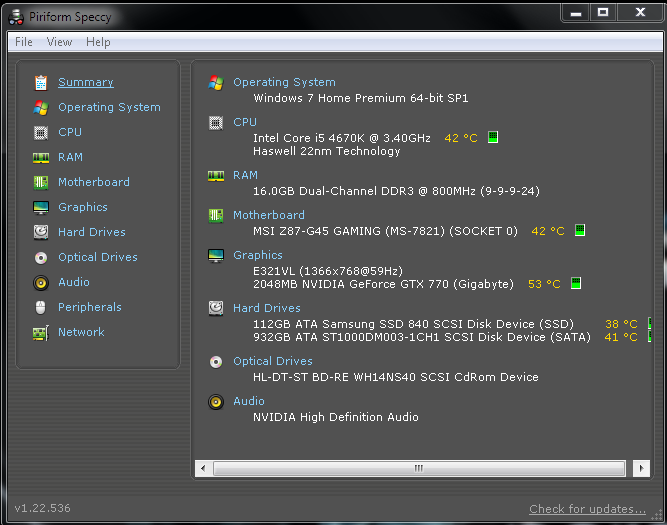Open the Peripherals section from sidebar
This screenshot has height=525, width=667.
[90, 307]
